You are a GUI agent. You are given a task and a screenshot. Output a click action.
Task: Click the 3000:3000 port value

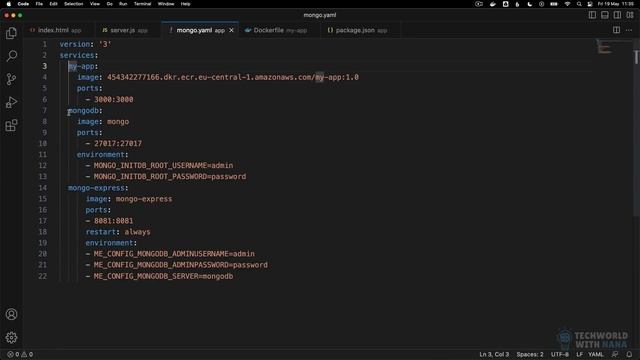pyautogui.click(x=113, y=99)
